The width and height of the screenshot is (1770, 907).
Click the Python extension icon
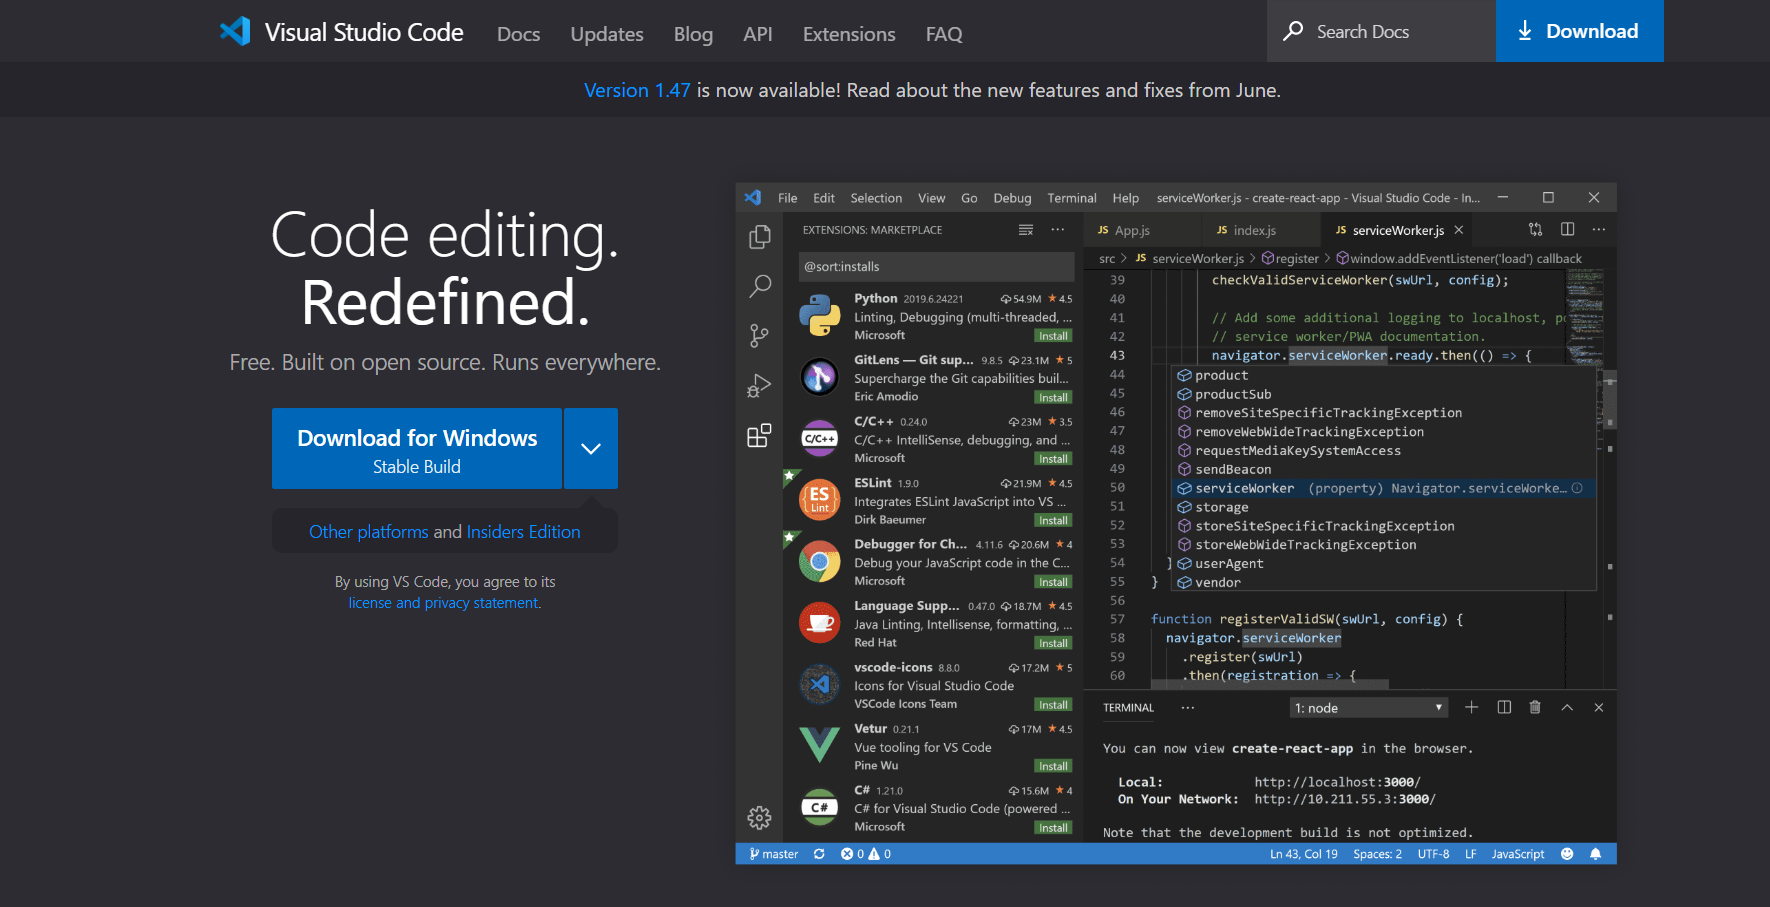820,316
